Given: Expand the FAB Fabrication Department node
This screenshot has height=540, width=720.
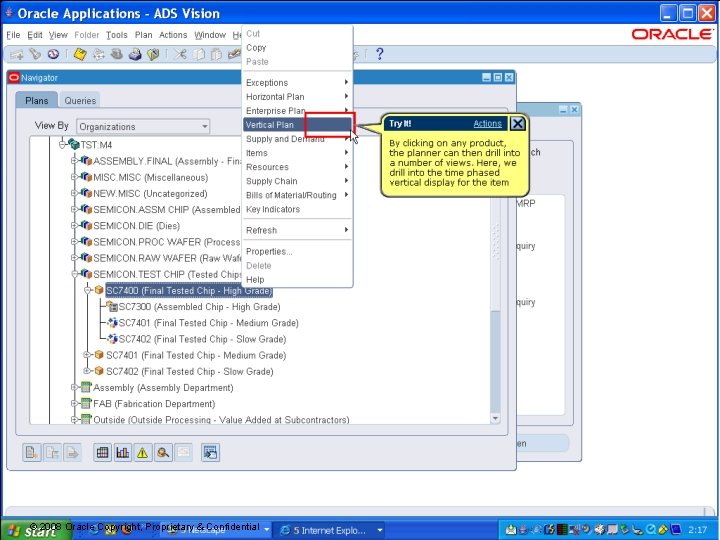Looking at the screenshot, I should (74, 404).
